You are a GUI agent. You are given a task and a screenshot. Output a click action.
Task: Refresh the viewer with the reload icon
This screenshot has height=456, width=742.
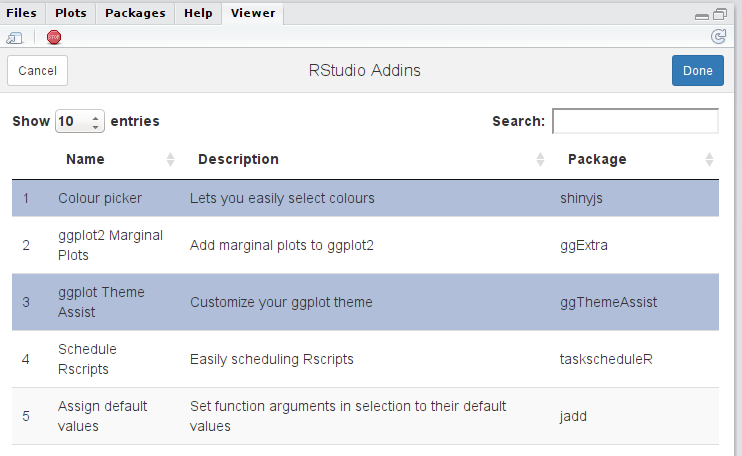717,37
